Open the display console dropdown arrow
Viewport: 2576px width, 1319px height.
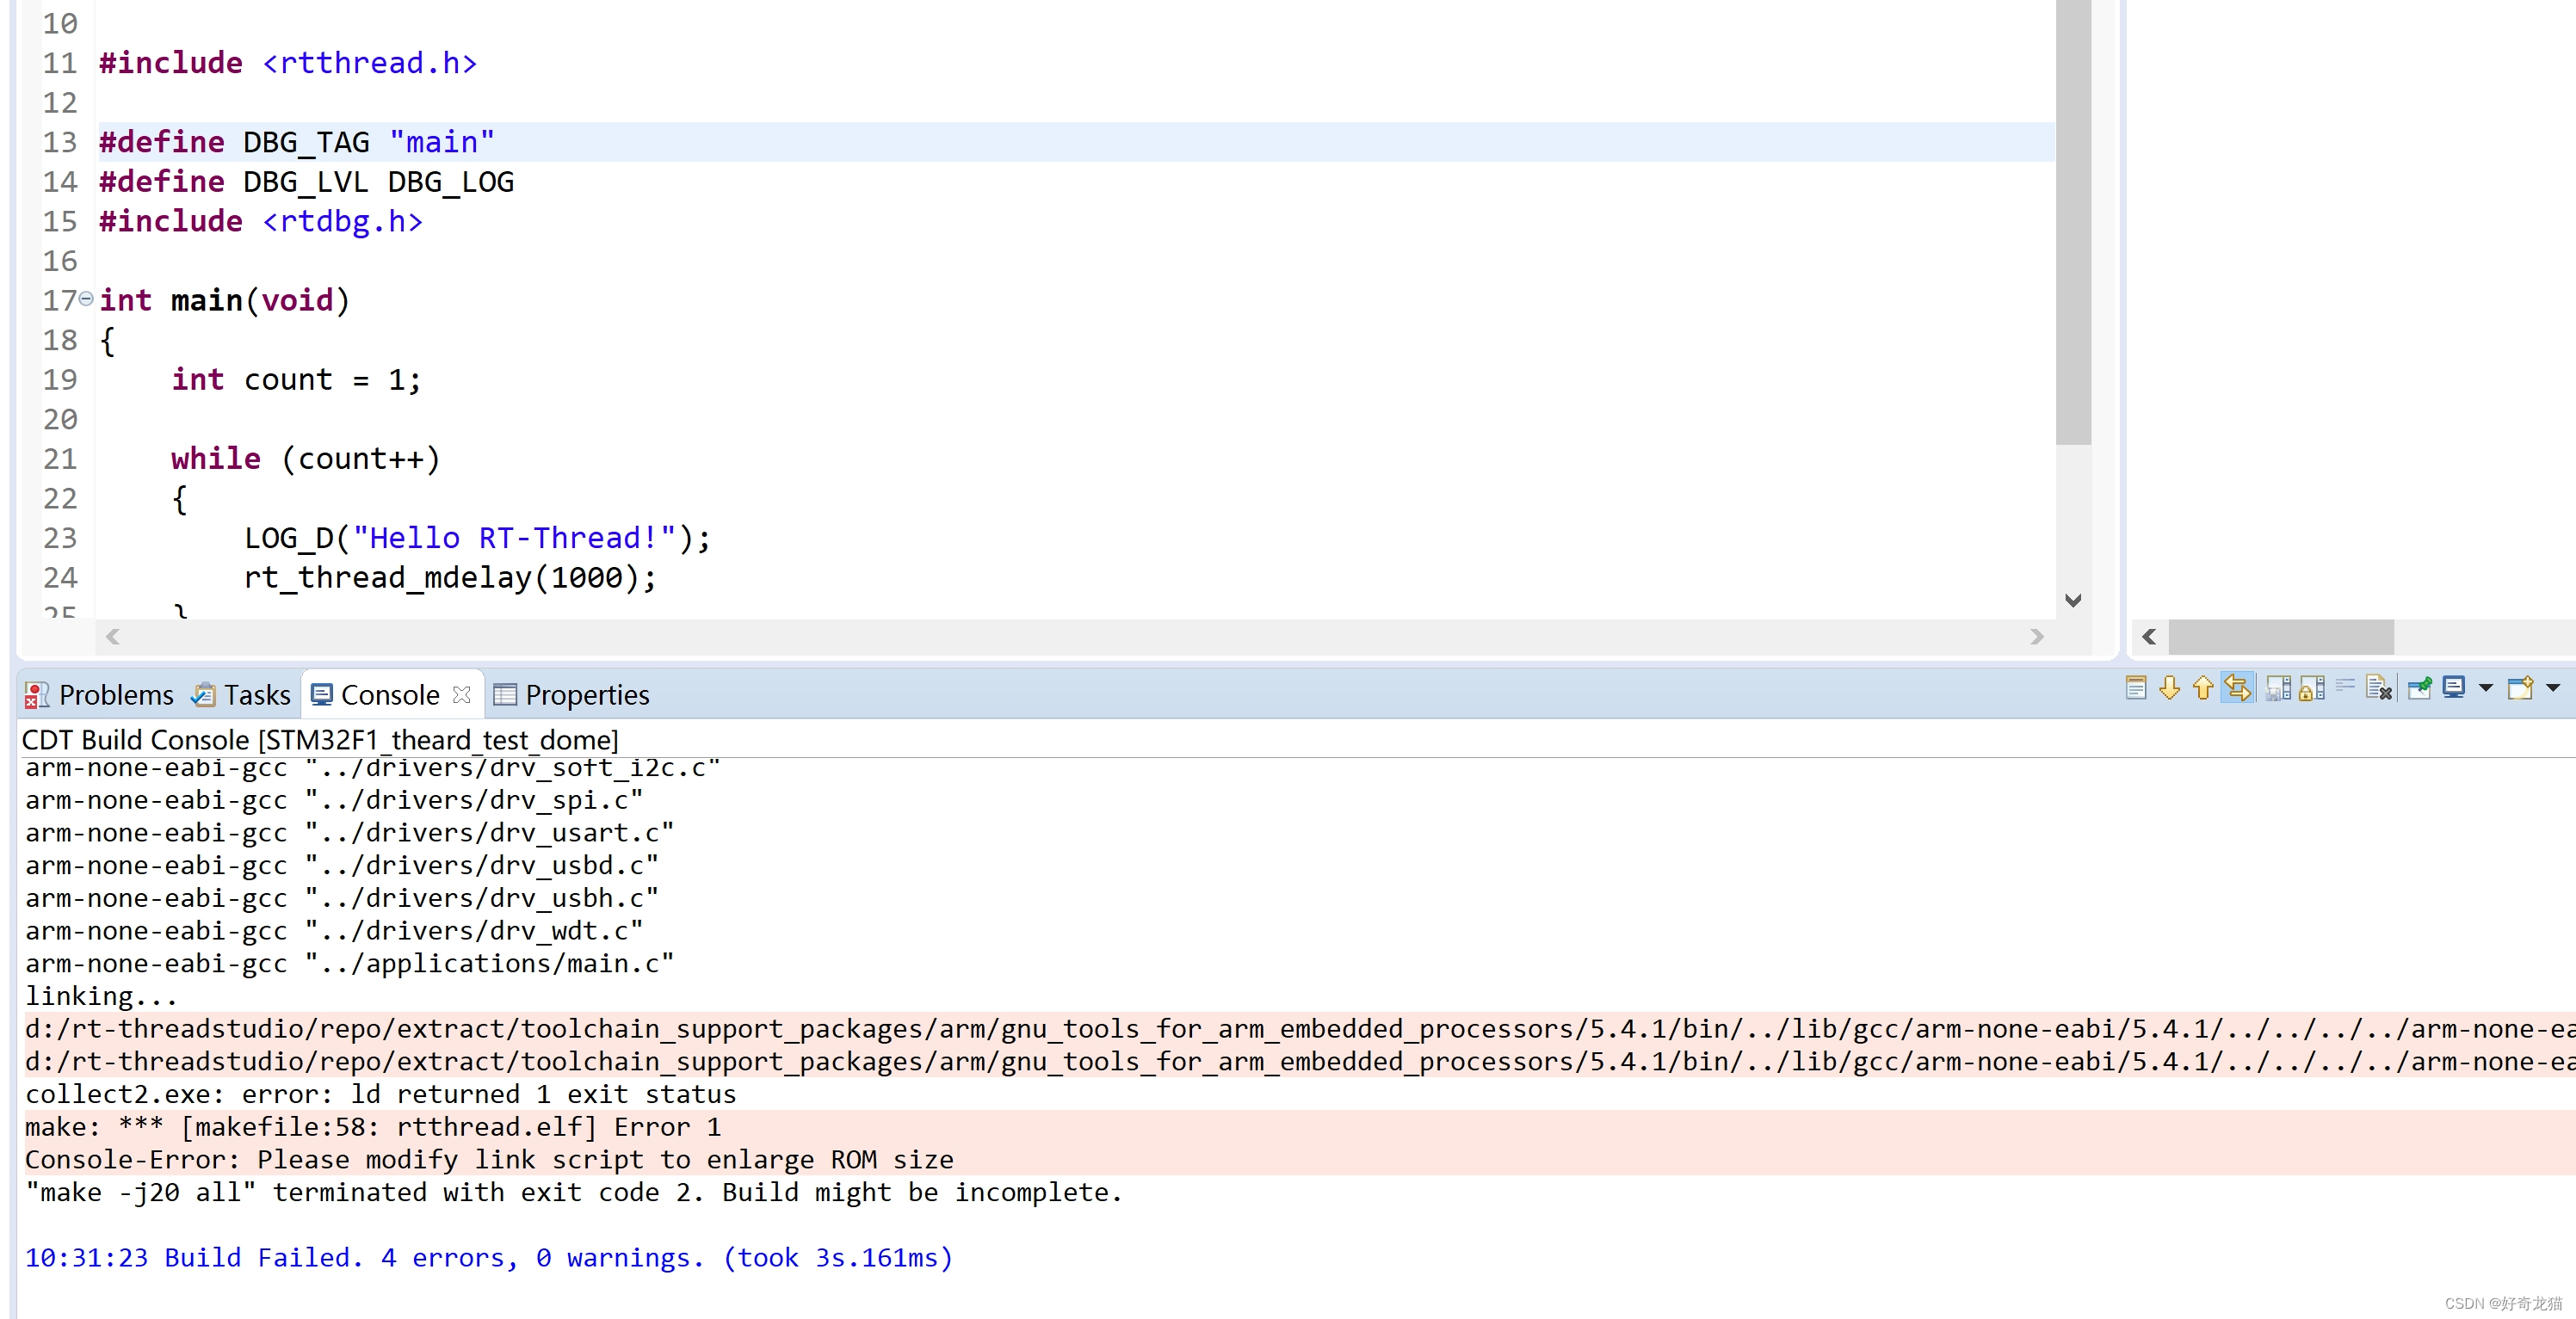pyautogui.click(x=2485, y=688)
